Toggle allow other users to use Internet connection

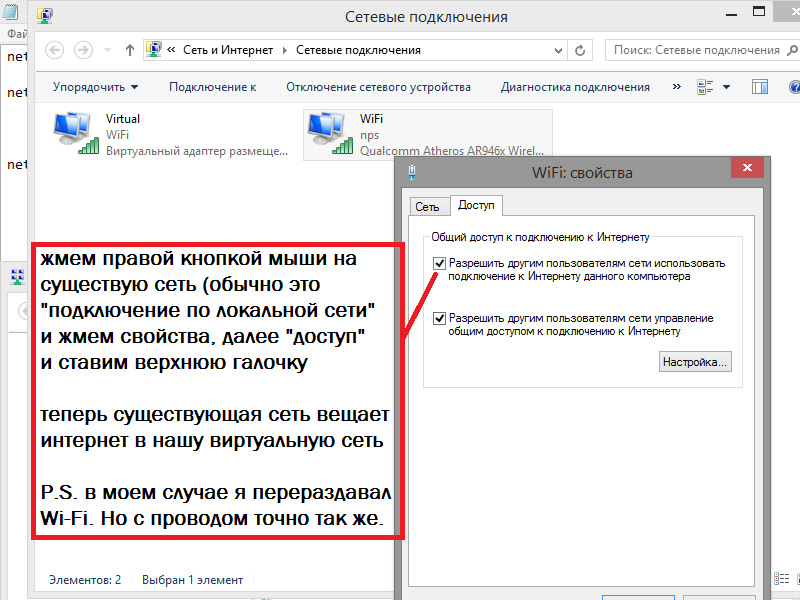(x=439, y=264)
